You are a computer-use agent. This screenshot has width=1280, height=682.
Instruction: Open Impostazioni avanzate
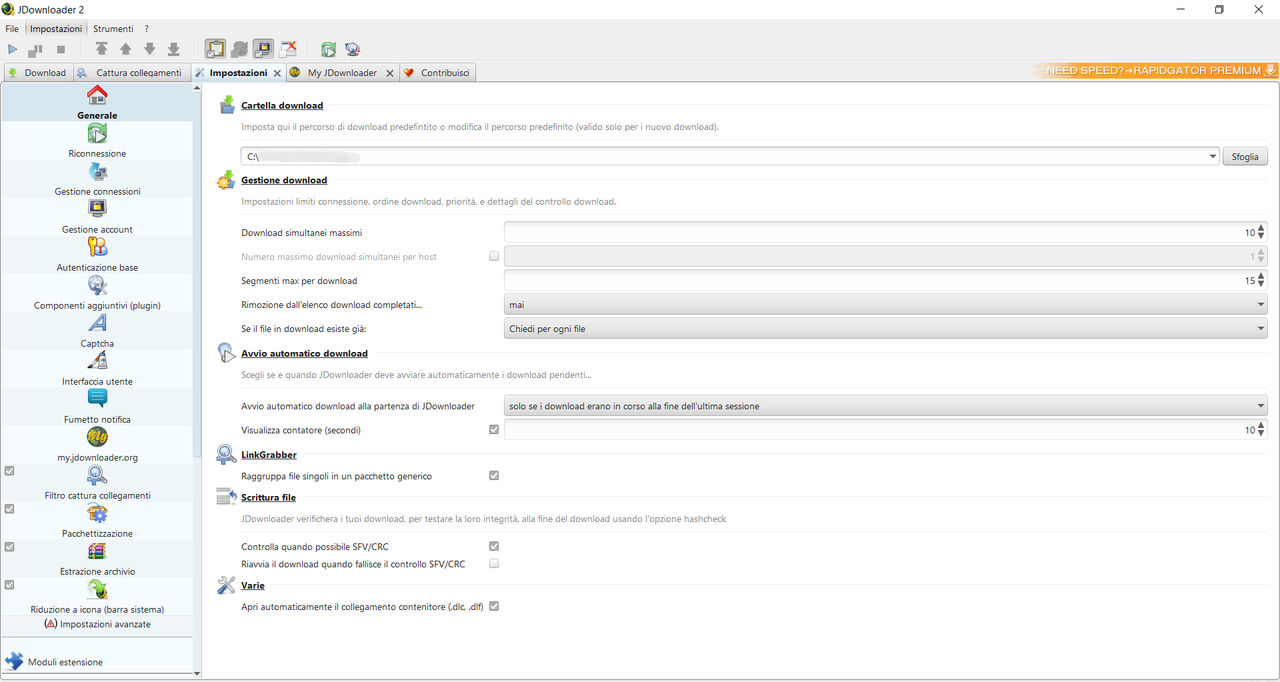coord(97,624)
